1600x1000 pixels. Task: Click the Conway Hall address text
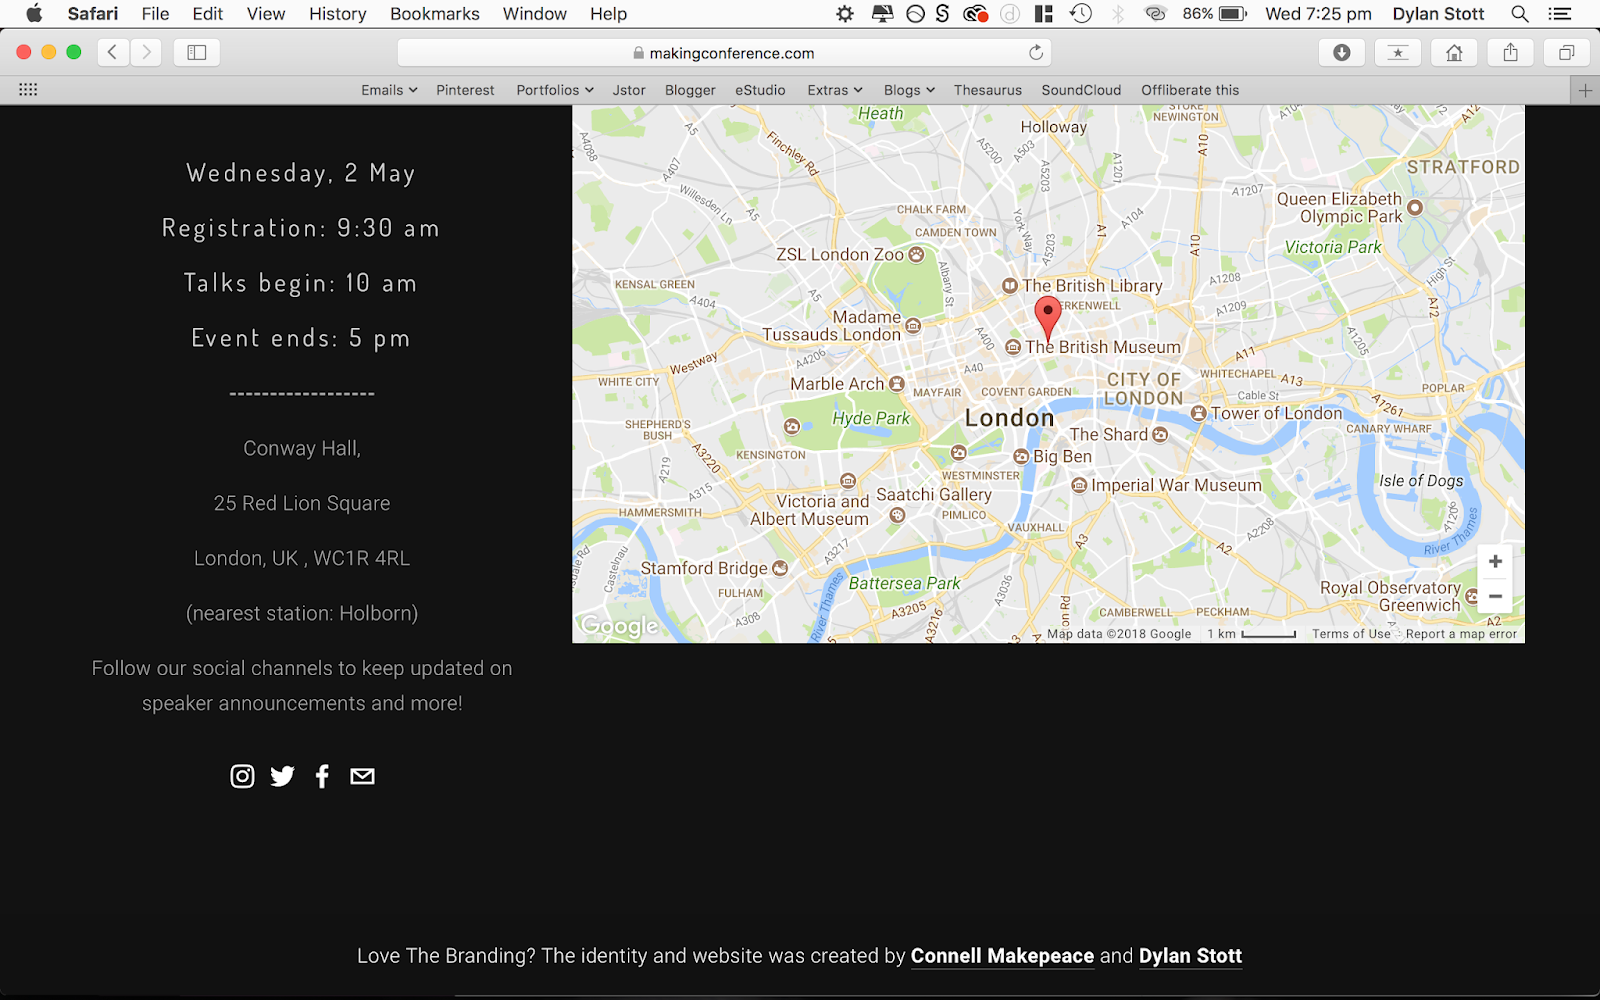click(x=302, y=449)
